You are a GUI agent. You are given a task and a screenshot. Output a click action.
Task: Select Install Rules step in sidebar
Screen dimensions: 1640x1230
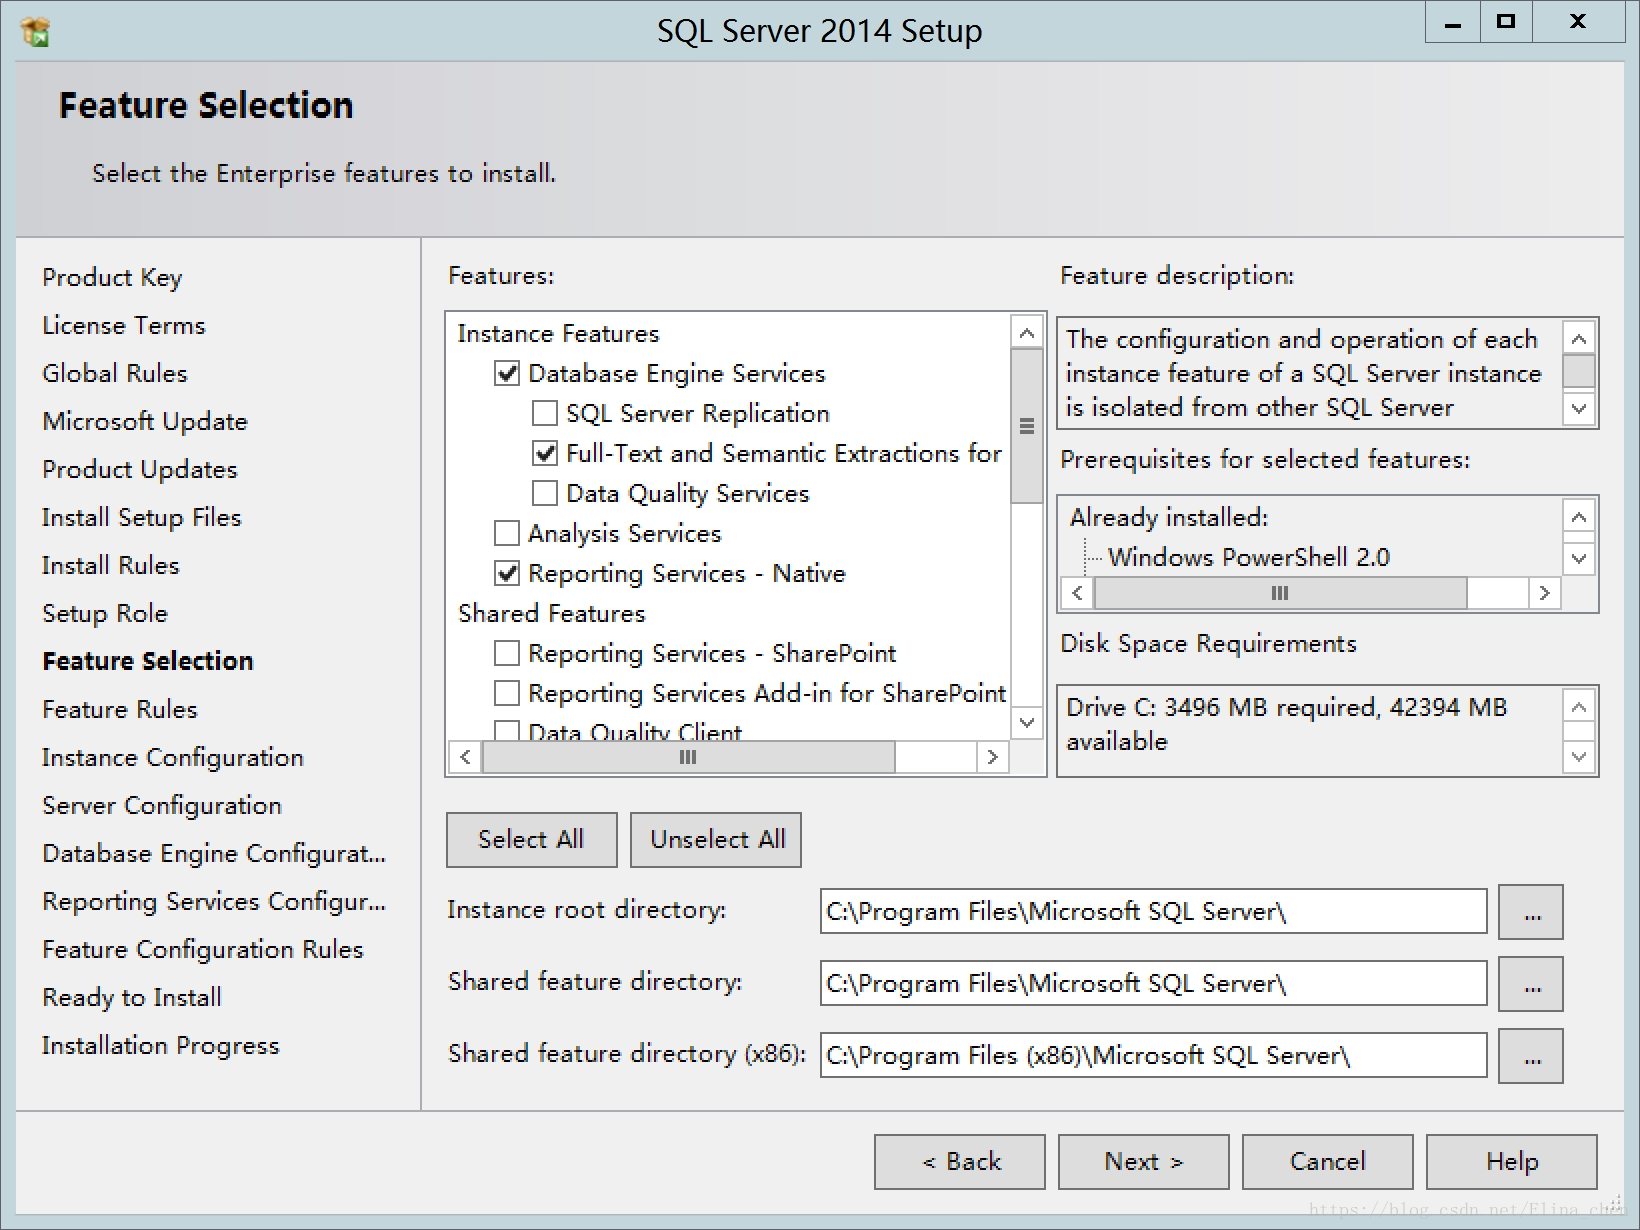[x=111, y=566]
